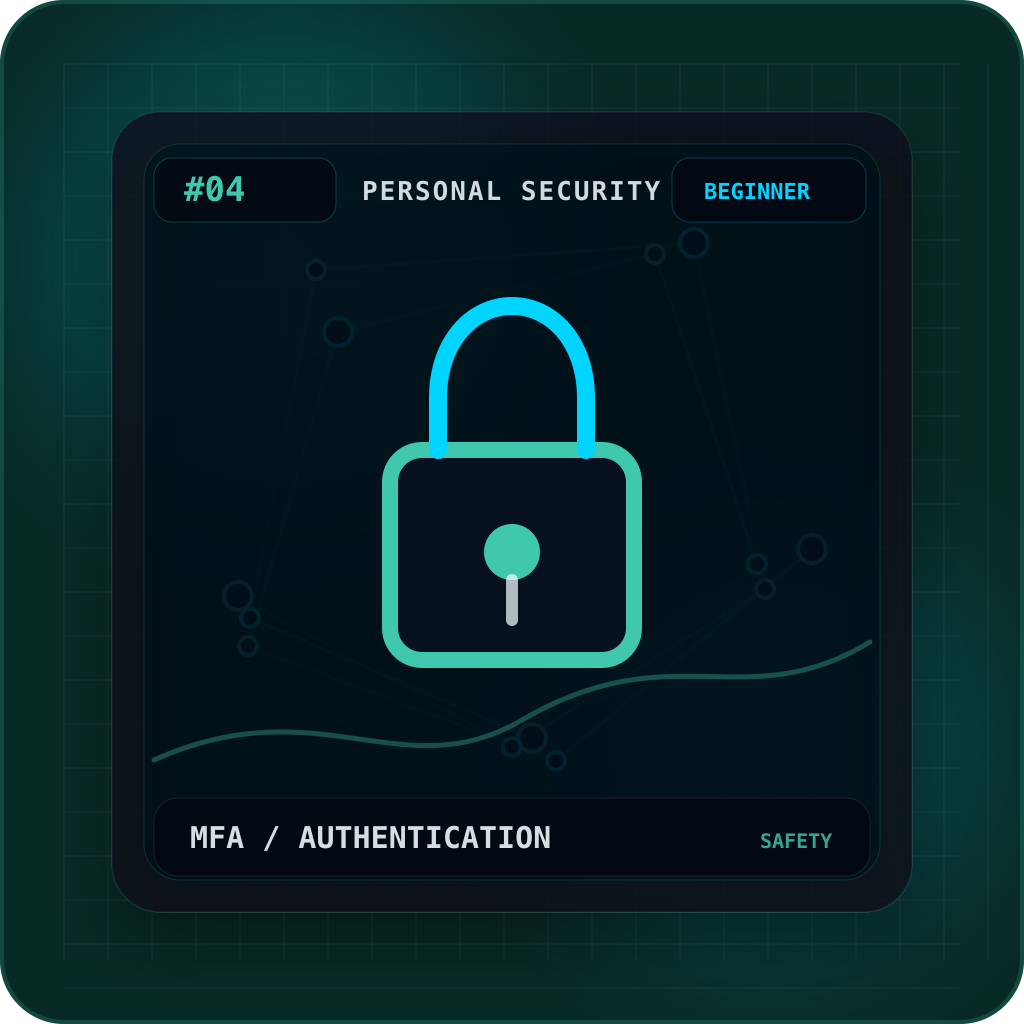Click the small node below PERSONAL text
Viewport: 1024px width, 1024px height.
coord(316,270)
